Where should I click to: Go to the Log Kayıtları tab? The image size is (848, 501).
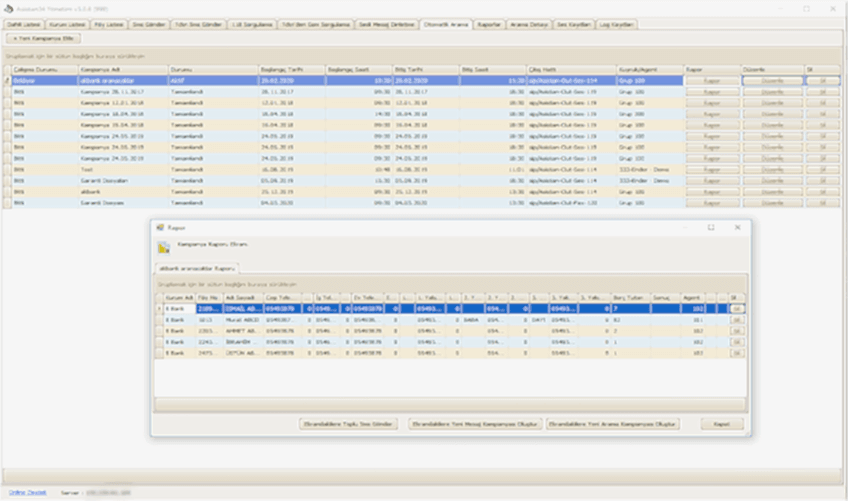tap(617, 23)
